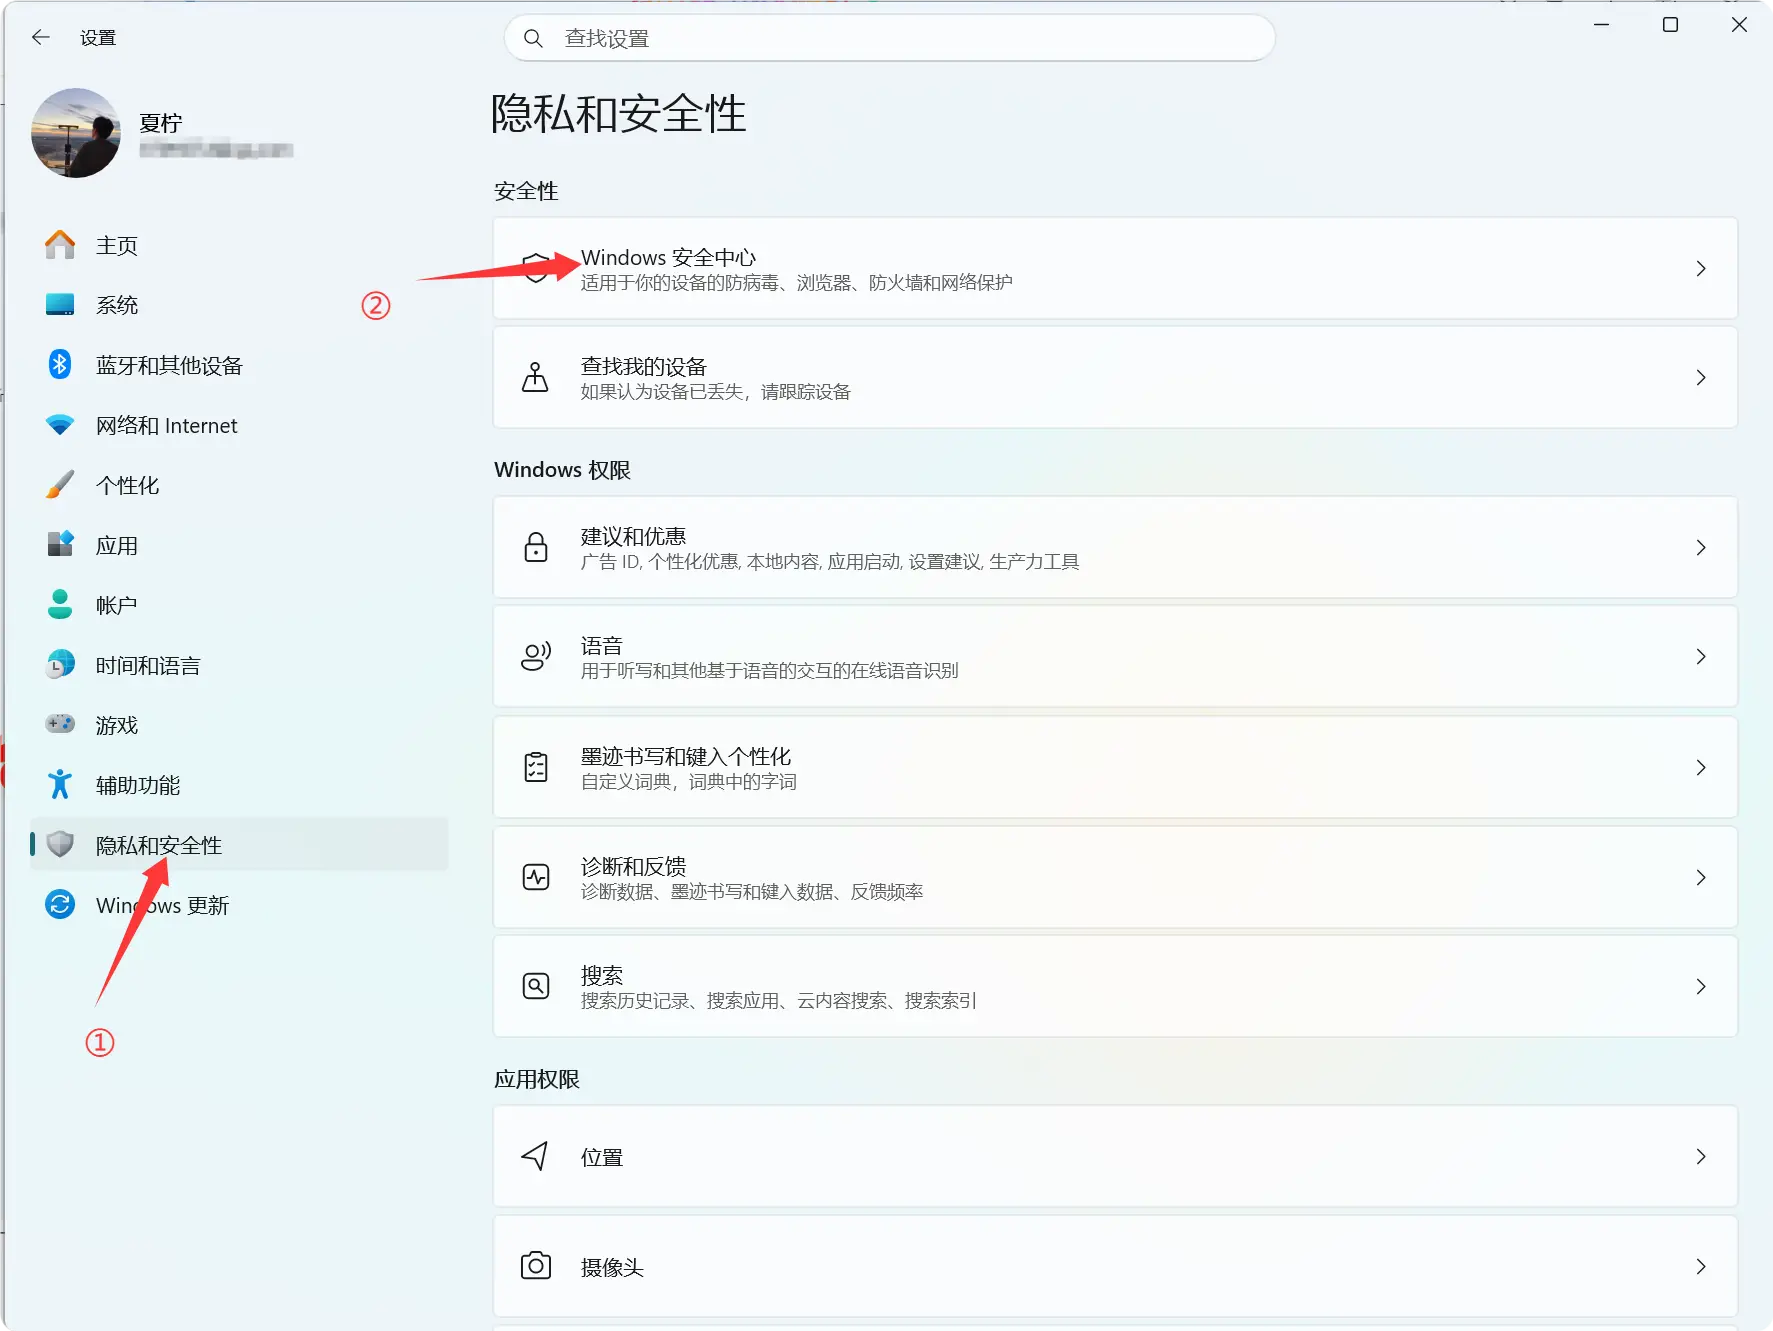Expand the 位置 row chevron
Screen dimensions: 1773x1331
pyautogui.click(x=1700, y=1156)
